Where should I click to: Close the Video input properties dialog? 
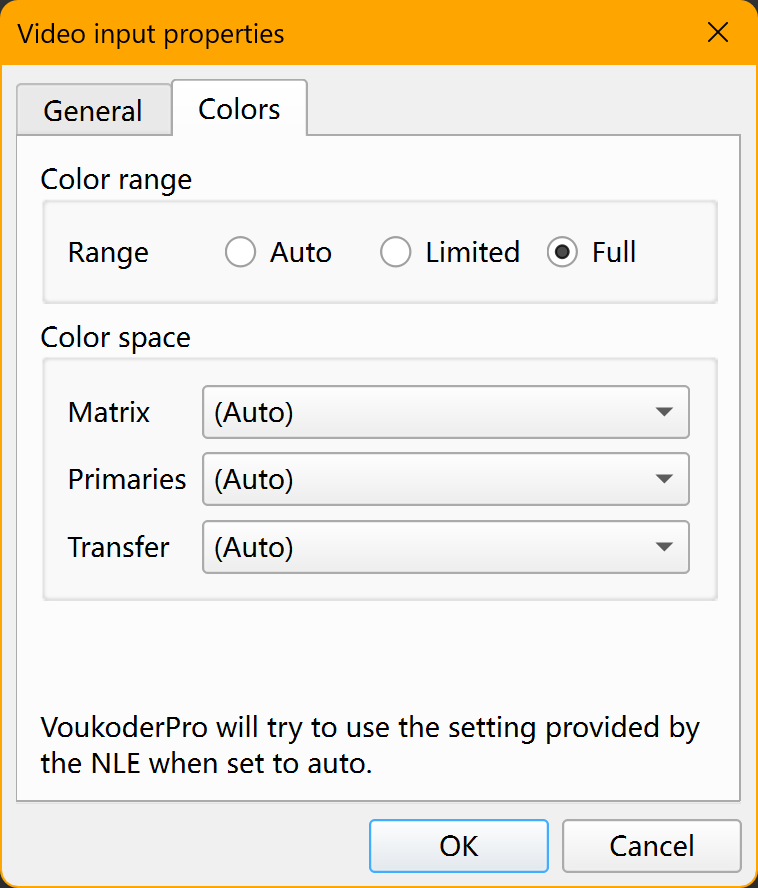click(x=718, y=33)
